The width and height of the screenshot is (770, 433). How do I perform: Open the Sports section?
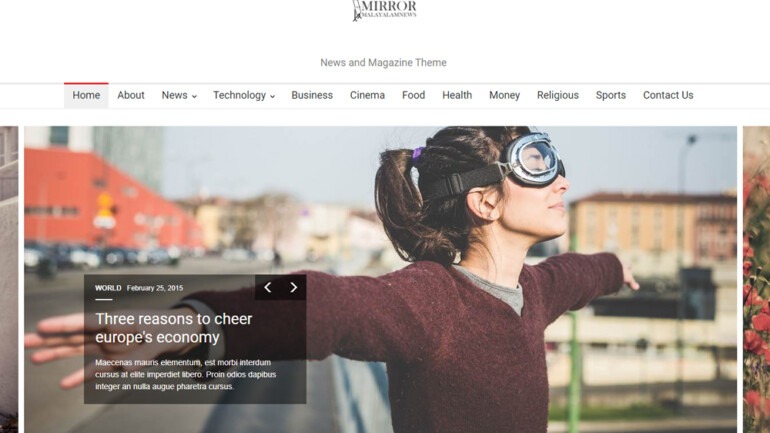coord(610,96)
